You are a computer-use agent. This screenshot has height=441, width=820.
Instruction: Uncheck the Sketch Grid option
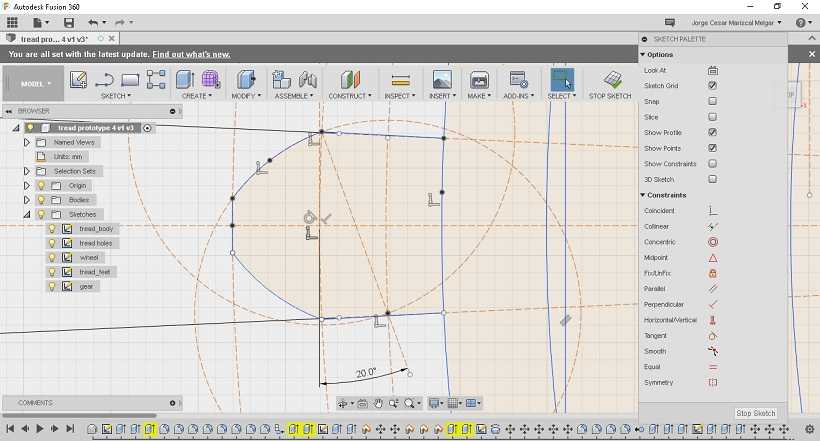[712, 85]
